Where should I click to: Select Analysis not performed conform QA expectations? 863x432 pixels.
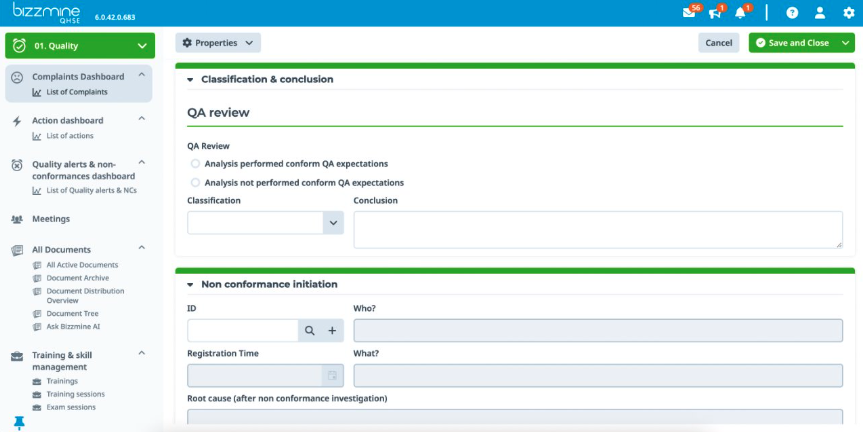pos(195,183)
